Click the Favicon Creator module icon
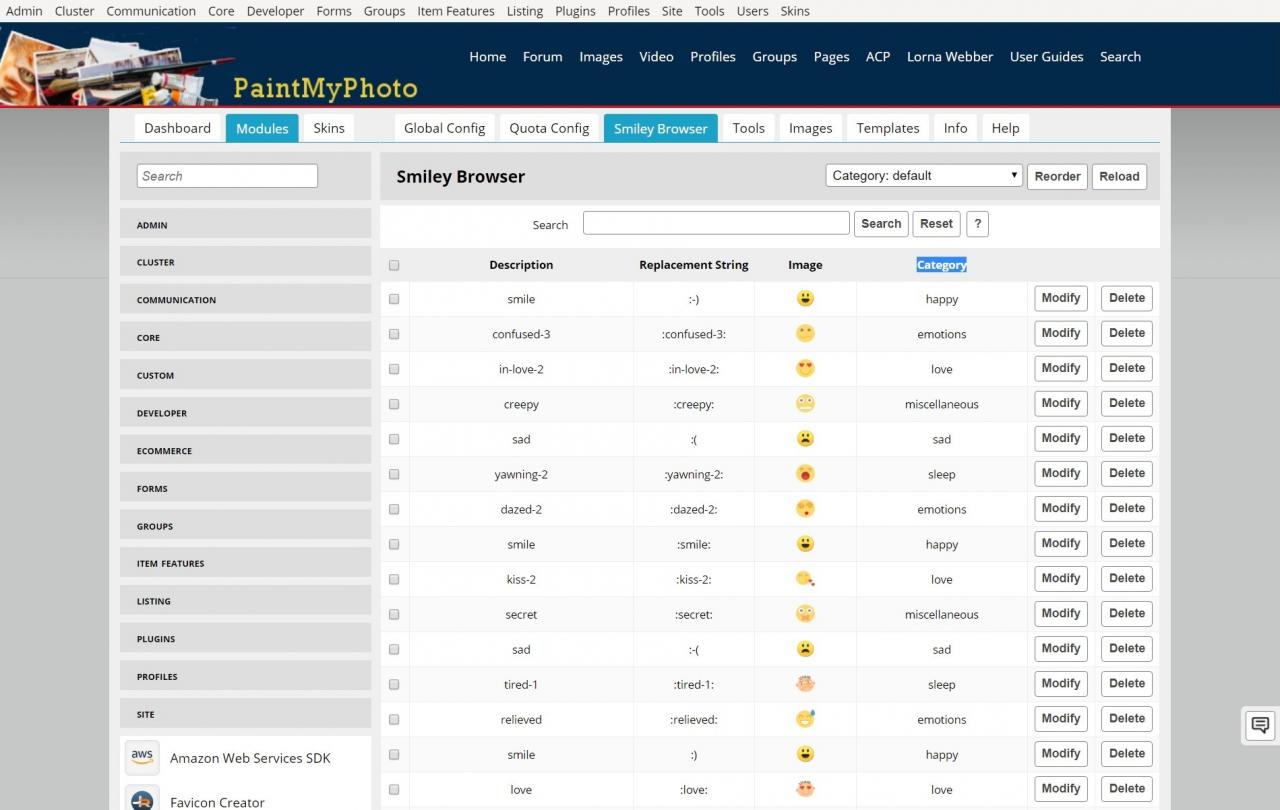This screenshot has height=810, width=1280. click(x=142, y=799)
